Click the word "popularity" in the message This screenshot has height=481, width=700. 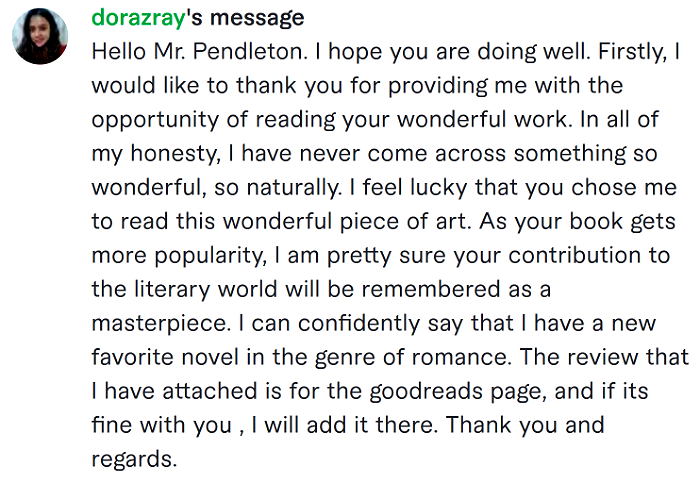coord(211,255)
